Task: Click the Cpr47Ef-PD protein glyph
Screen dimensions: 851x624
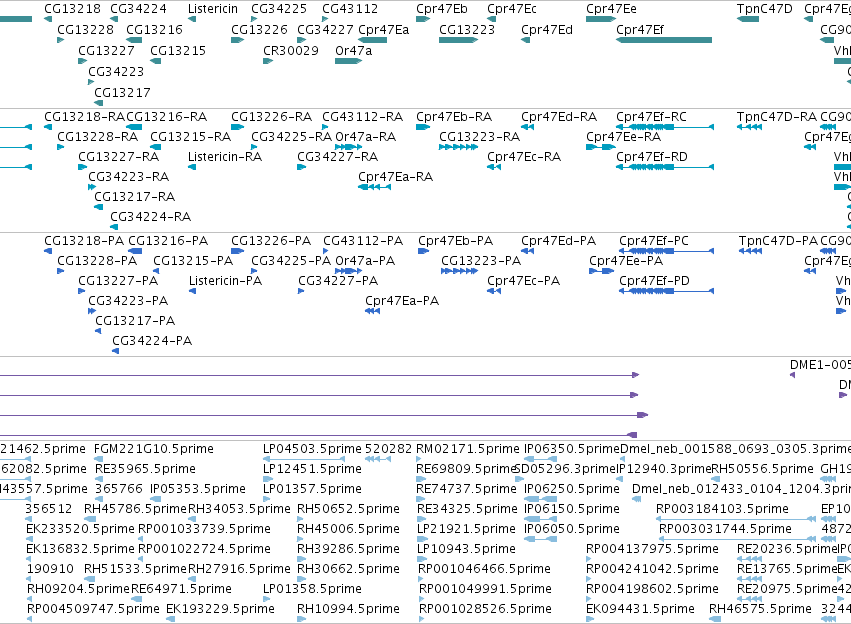Action: click(666, 291)
